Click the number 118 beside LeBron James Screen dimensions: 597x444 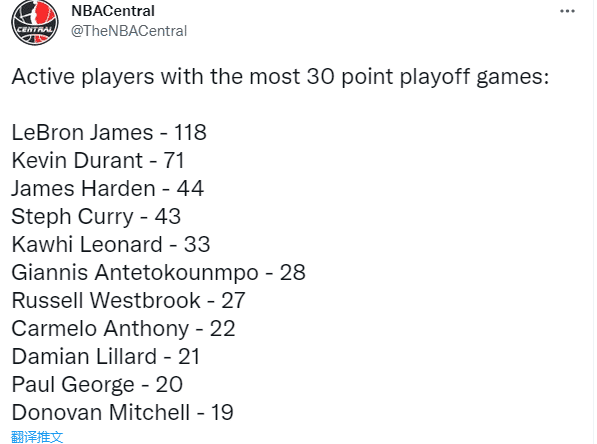190,133
